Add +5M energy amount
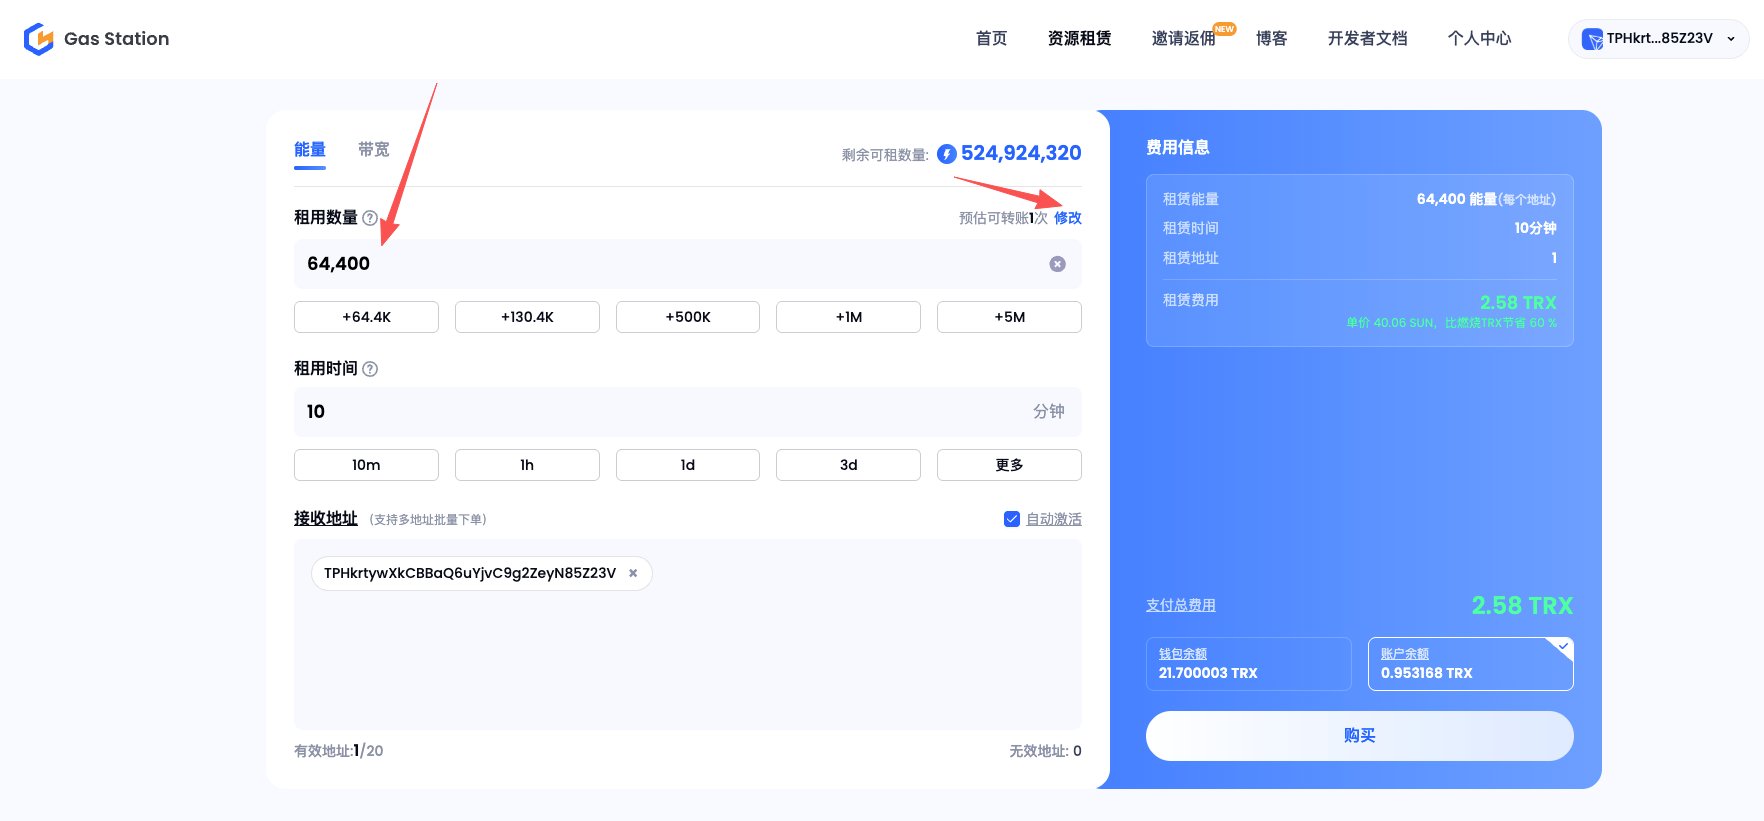1764x821 pixels. pos(1009,317)
